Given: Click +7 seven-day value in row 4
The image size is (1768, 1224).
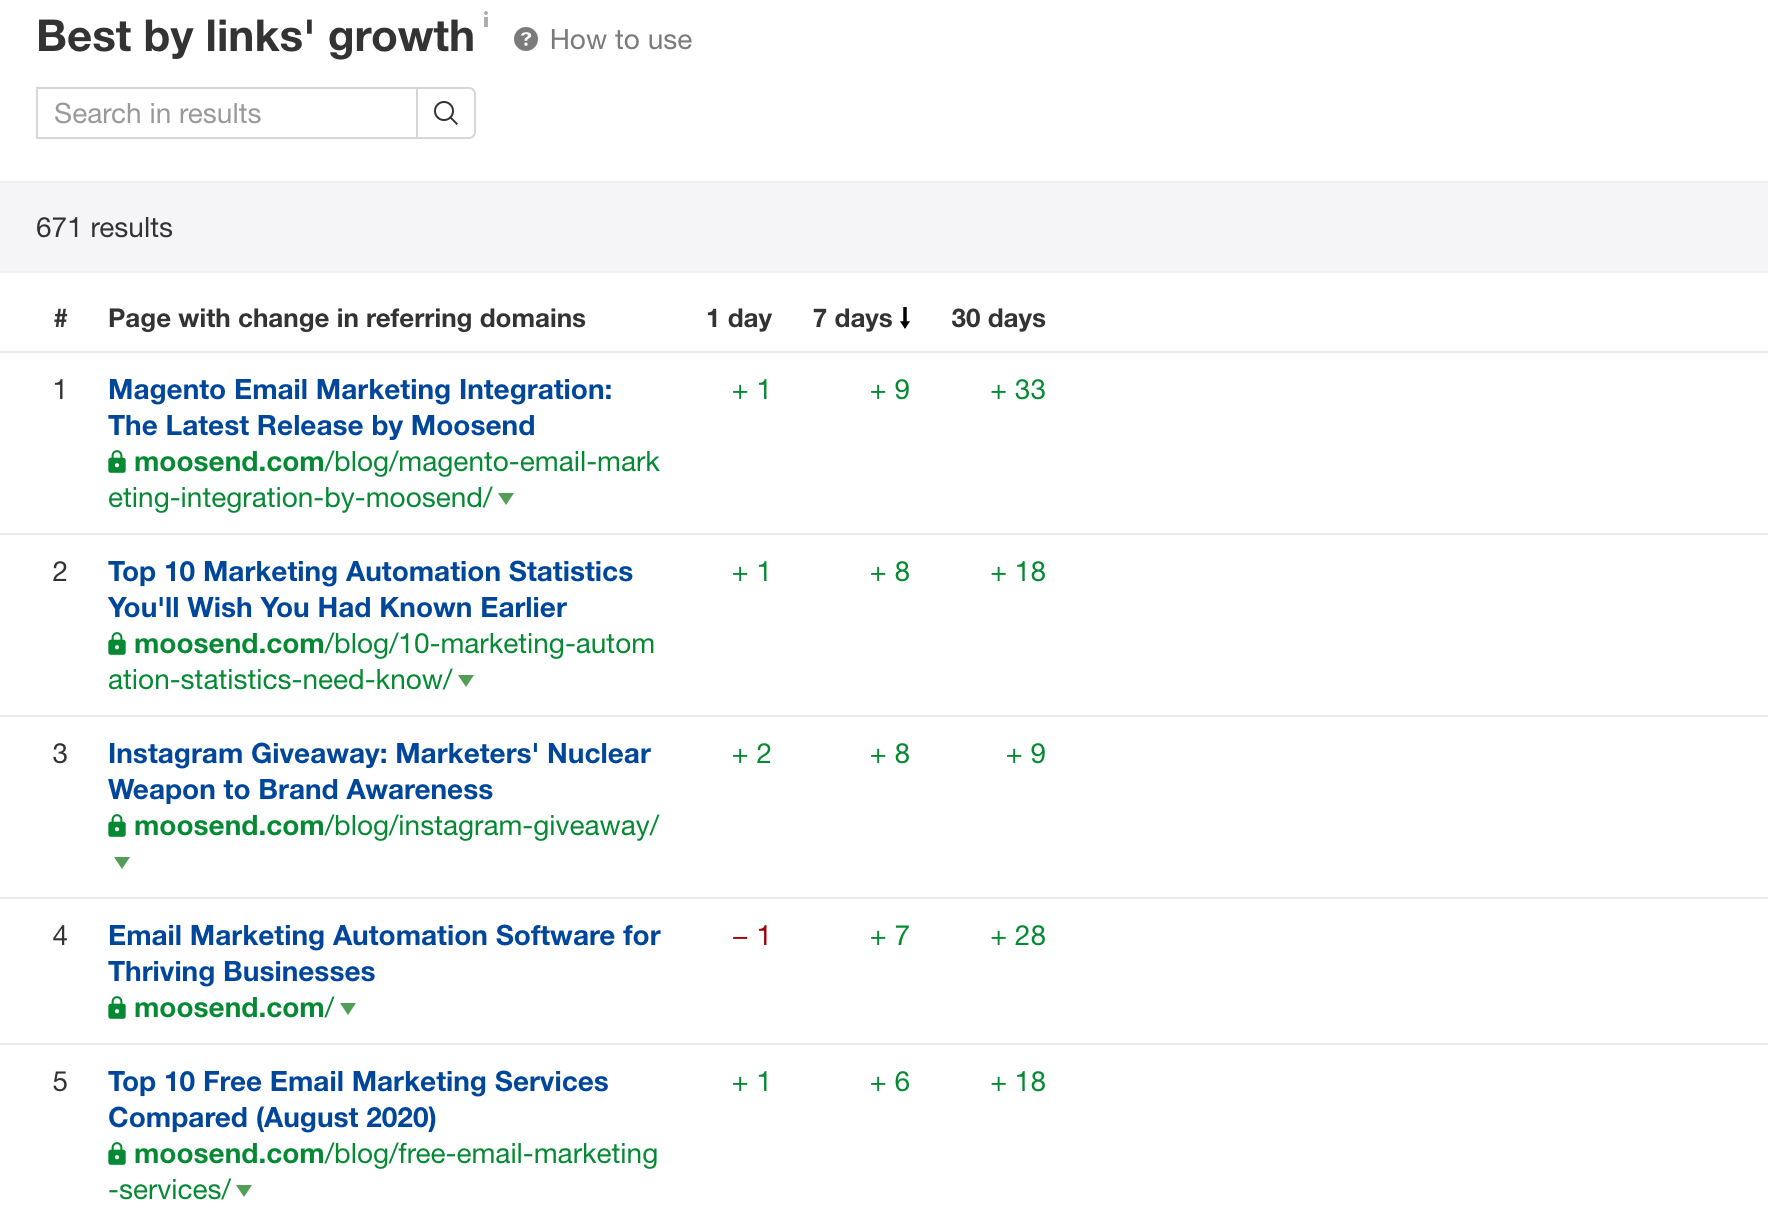Looking at the screenshot, I should pyautogui.click(x=890, y=935).
